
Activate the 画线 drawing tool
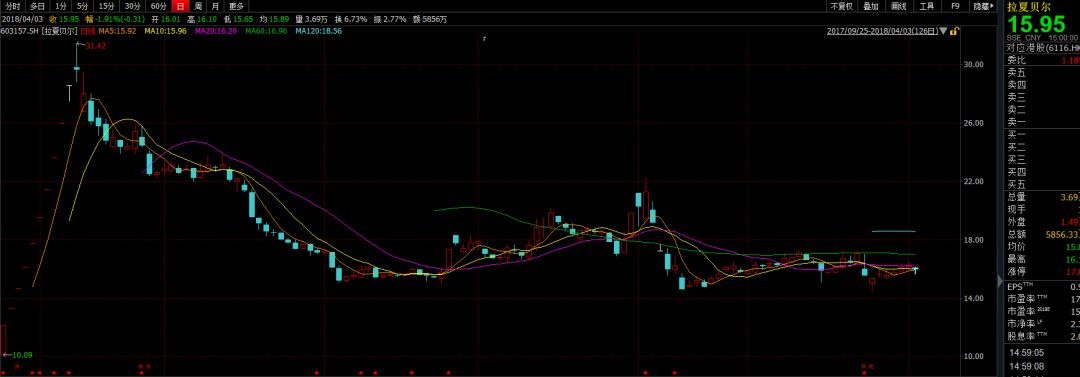pos(898,6)
